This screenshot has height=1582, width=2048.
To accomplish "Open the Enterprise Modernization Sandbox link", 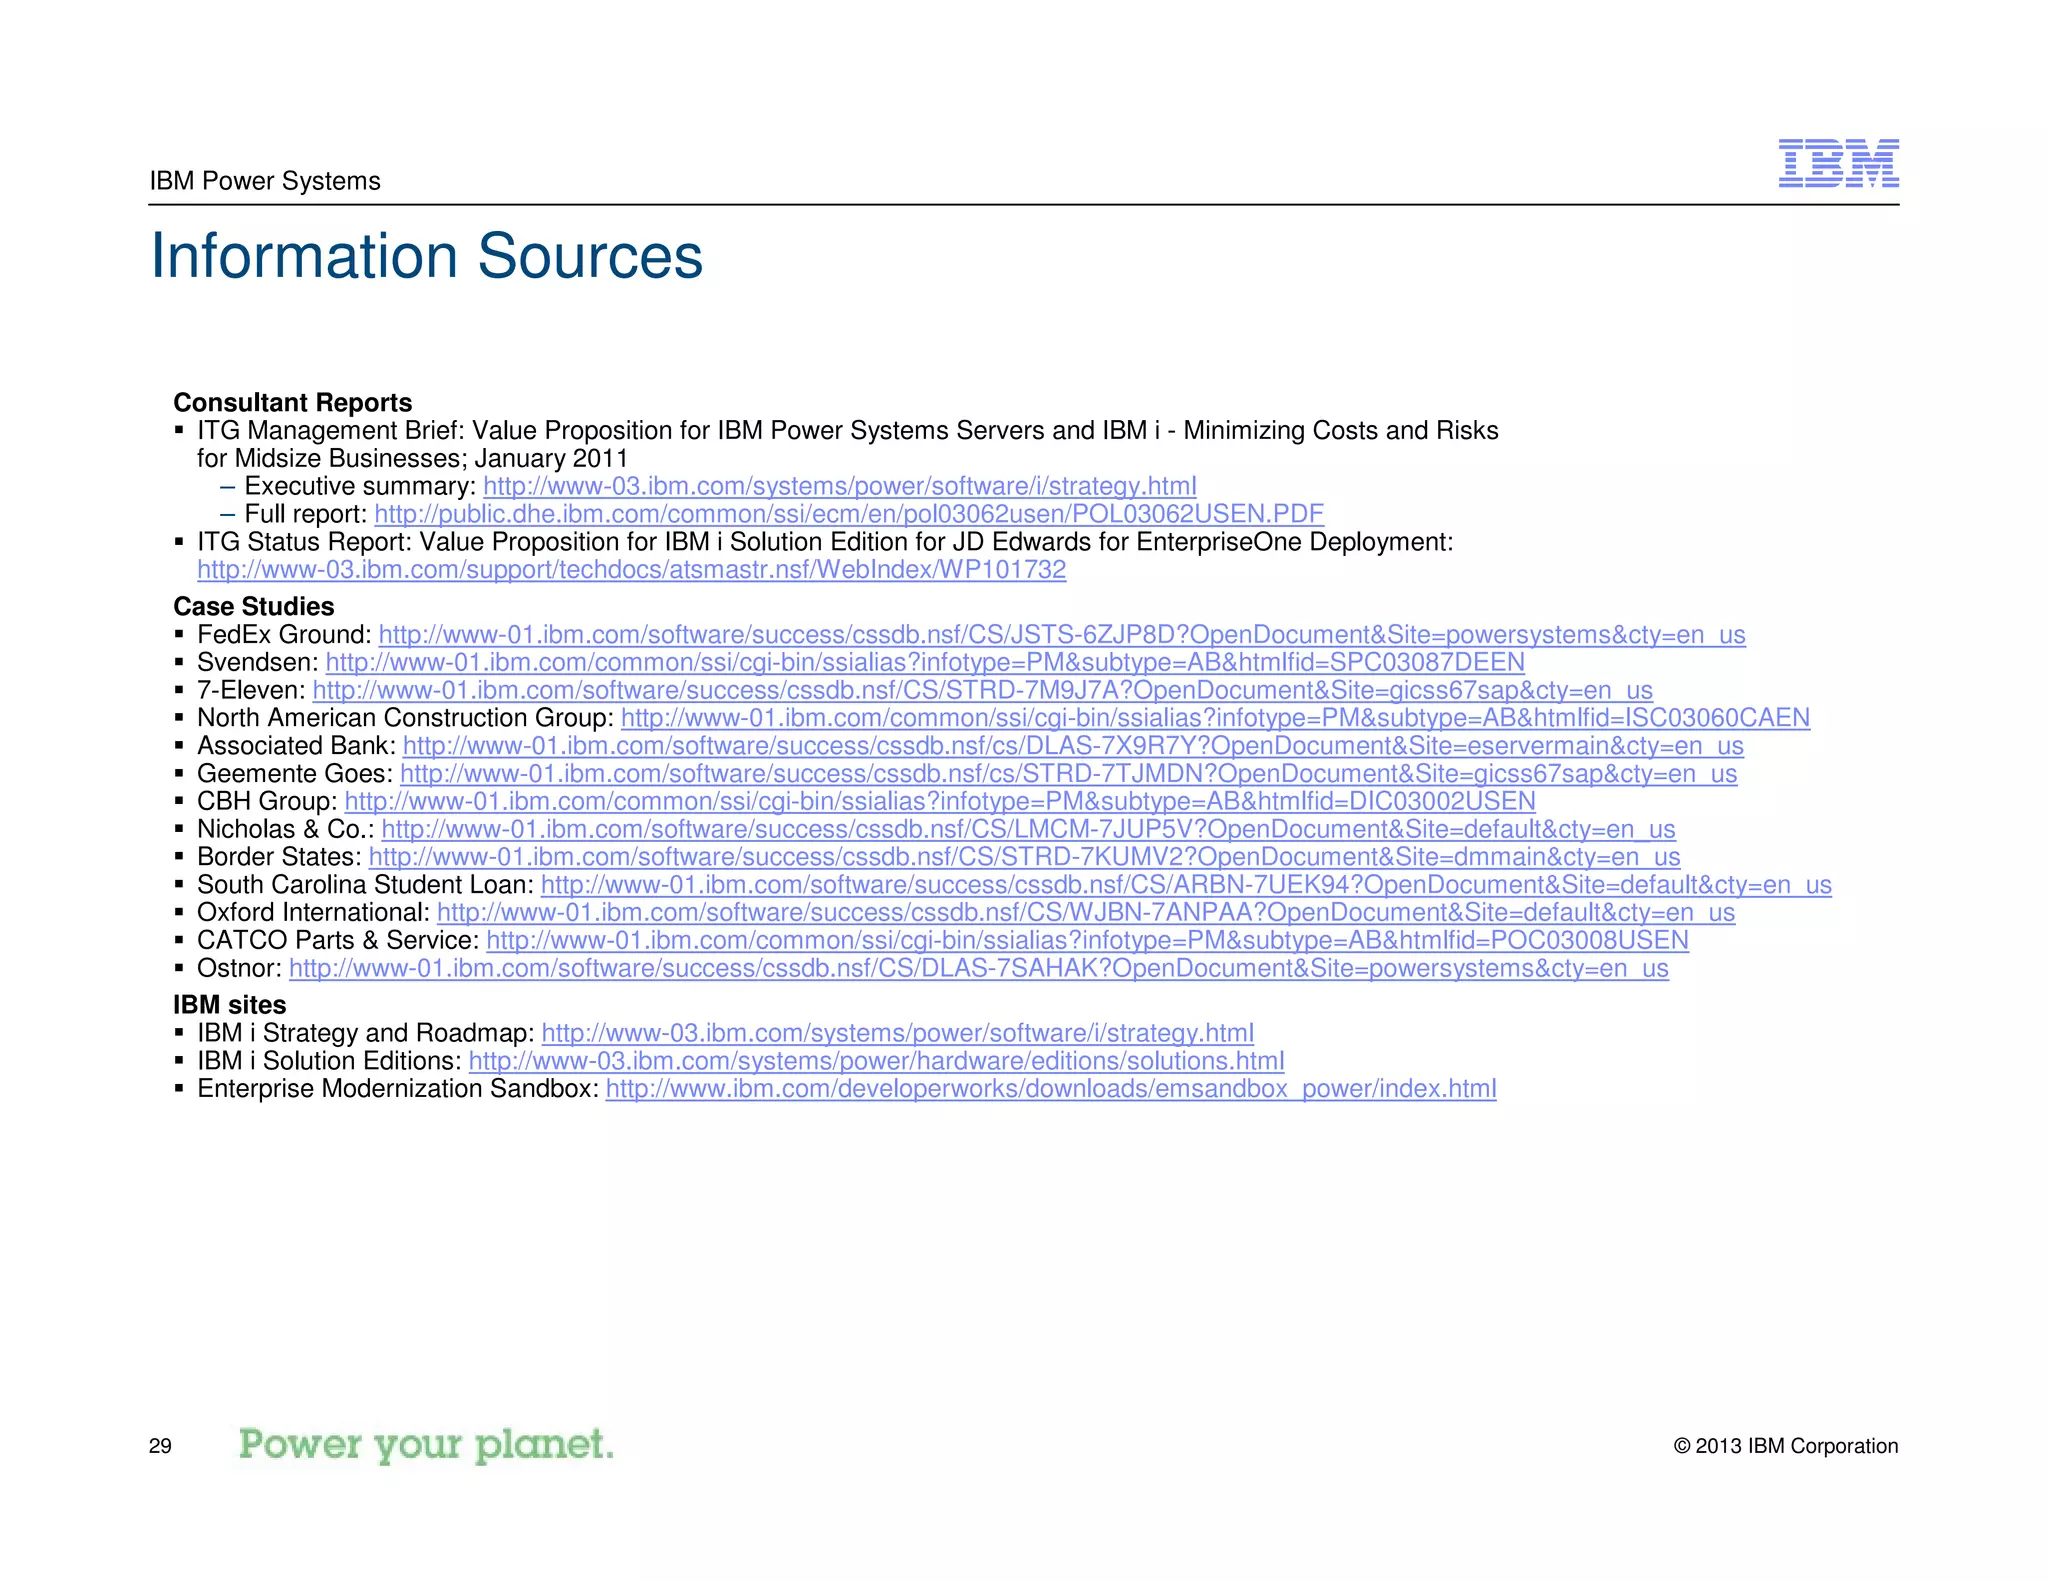I will [1051, 1090].
